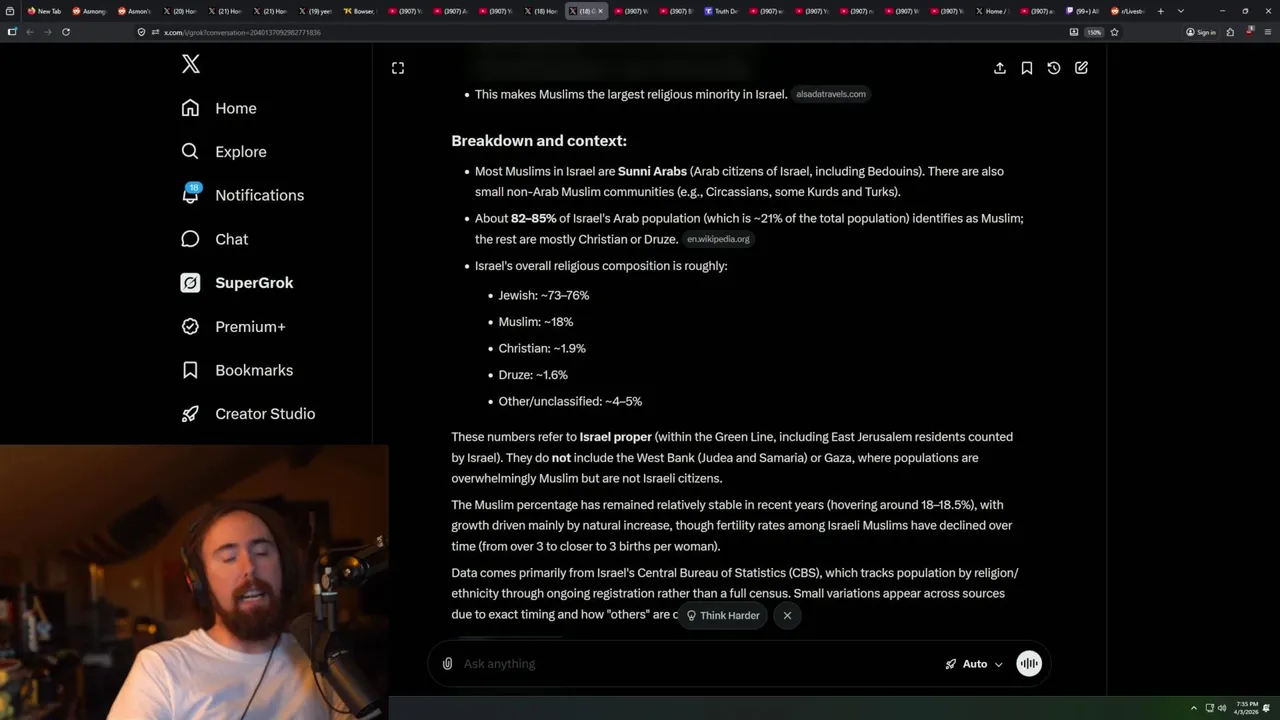Start Grok voice mode
Screen dimensions: 1280x720
point(1029,664)
